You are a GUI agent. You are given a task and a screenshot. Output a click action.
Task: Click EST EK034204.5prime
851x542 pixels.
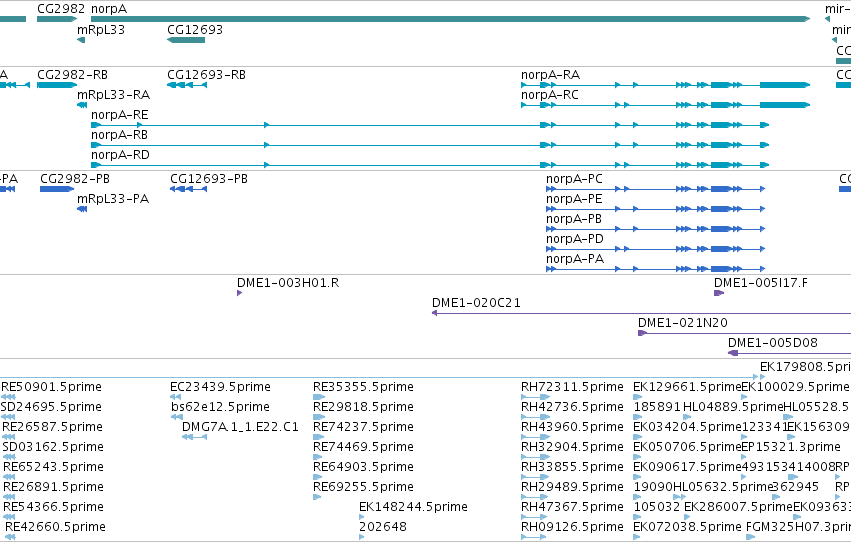click(x=687, y=427)
